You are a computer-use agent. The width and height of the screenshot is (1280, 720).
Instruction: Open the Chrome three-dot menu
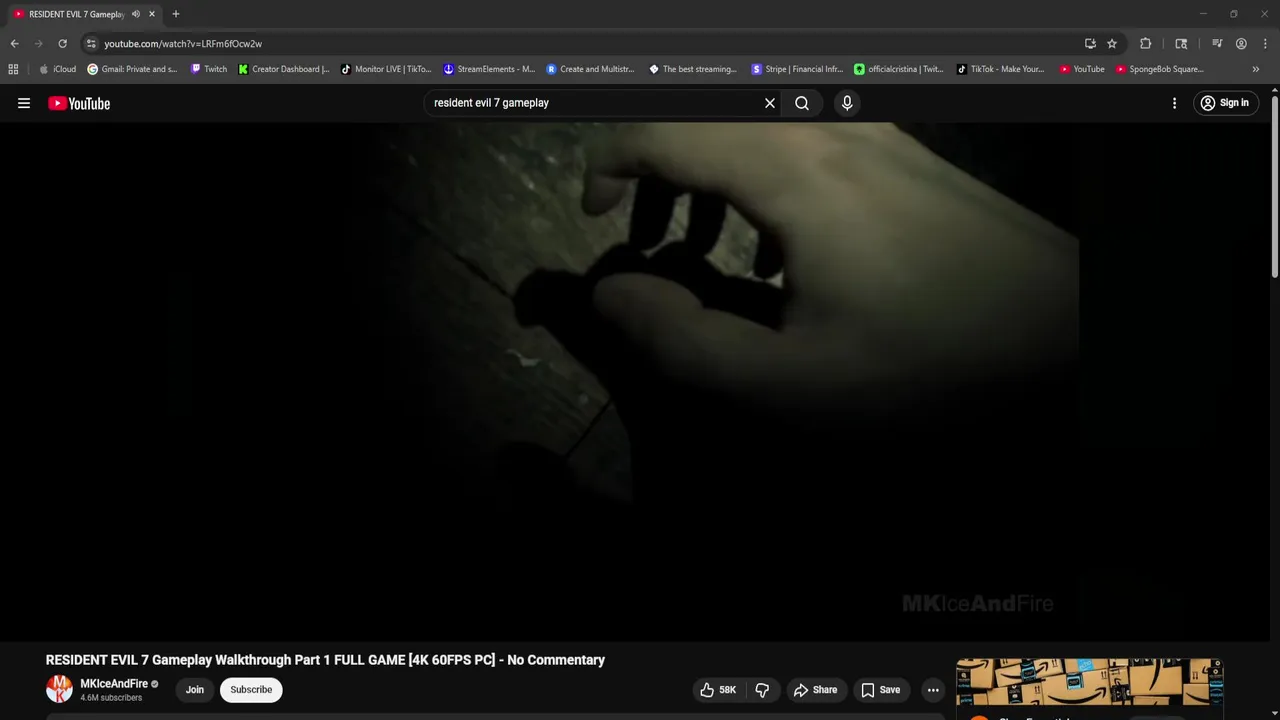point(1264,44)
